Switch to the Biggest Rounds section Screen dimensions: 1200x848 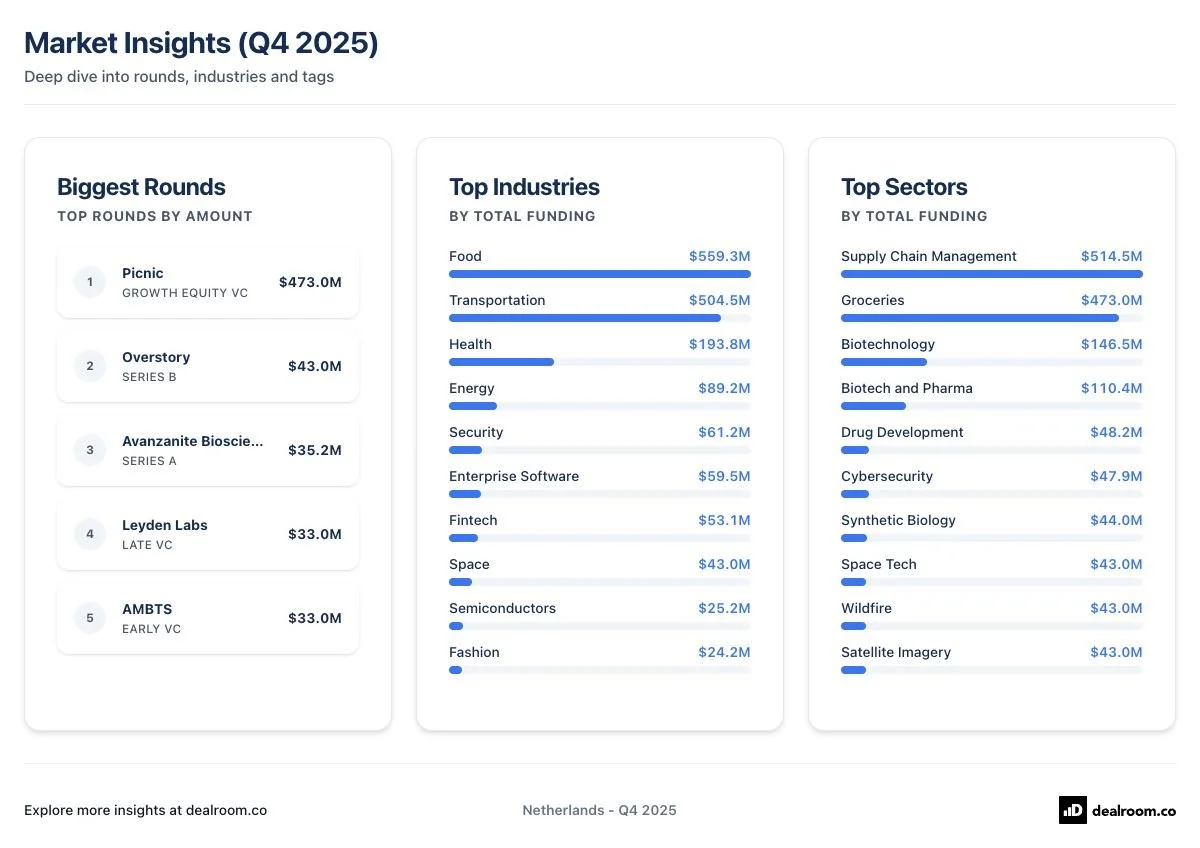click(141, 187)
